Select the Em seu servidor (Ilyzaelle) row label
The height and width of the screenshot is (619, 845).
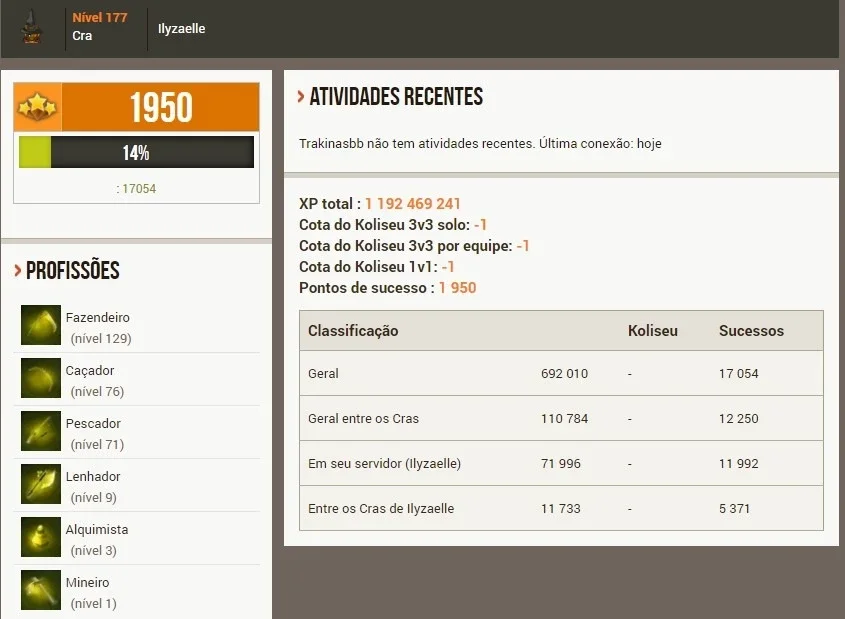coord(384,463)
